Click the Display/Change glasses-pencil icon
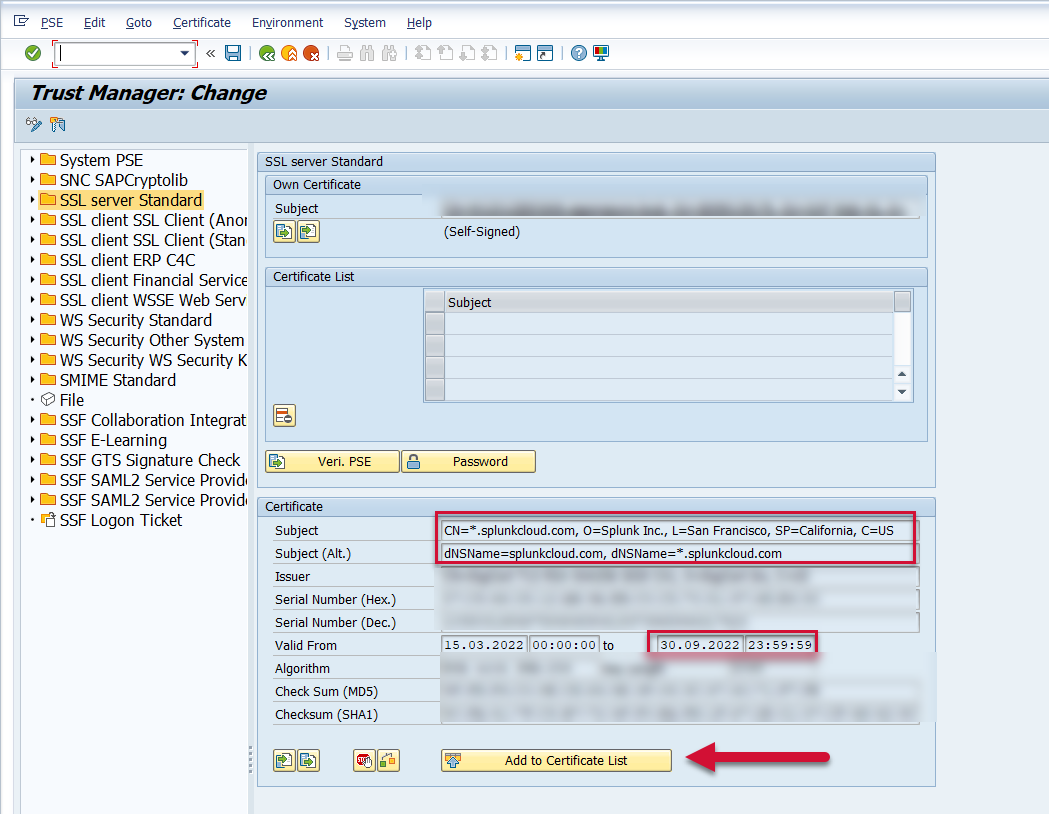Image resolution: width=1049 pixels, height=814 pixels. [x=34, y=124]
